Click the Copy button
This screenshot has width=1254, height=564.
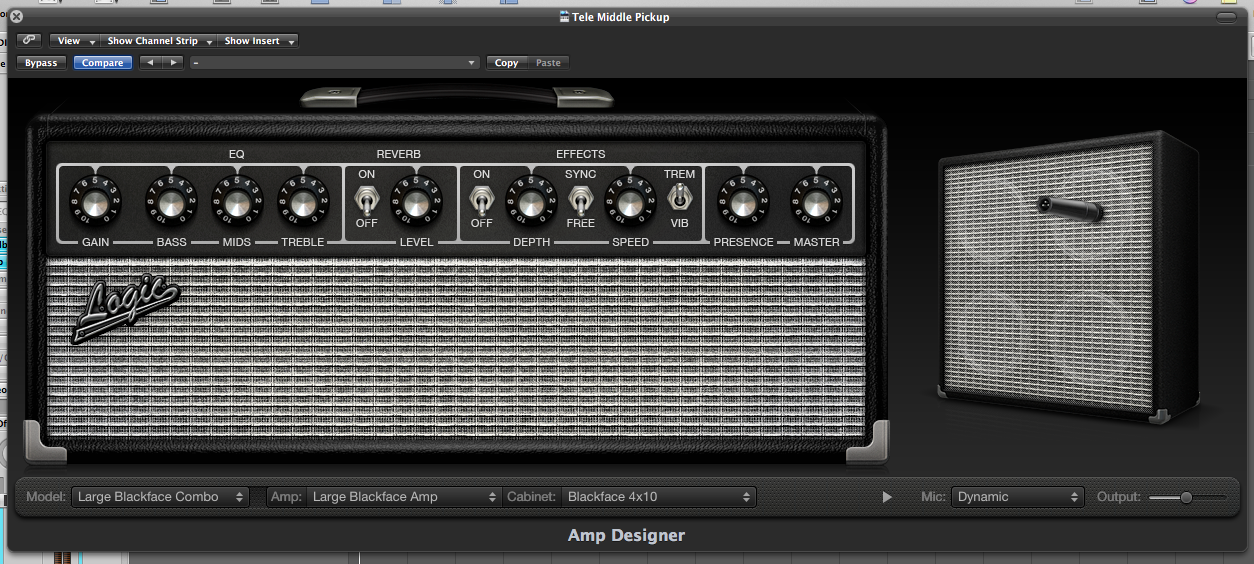[x=506, y=63]
